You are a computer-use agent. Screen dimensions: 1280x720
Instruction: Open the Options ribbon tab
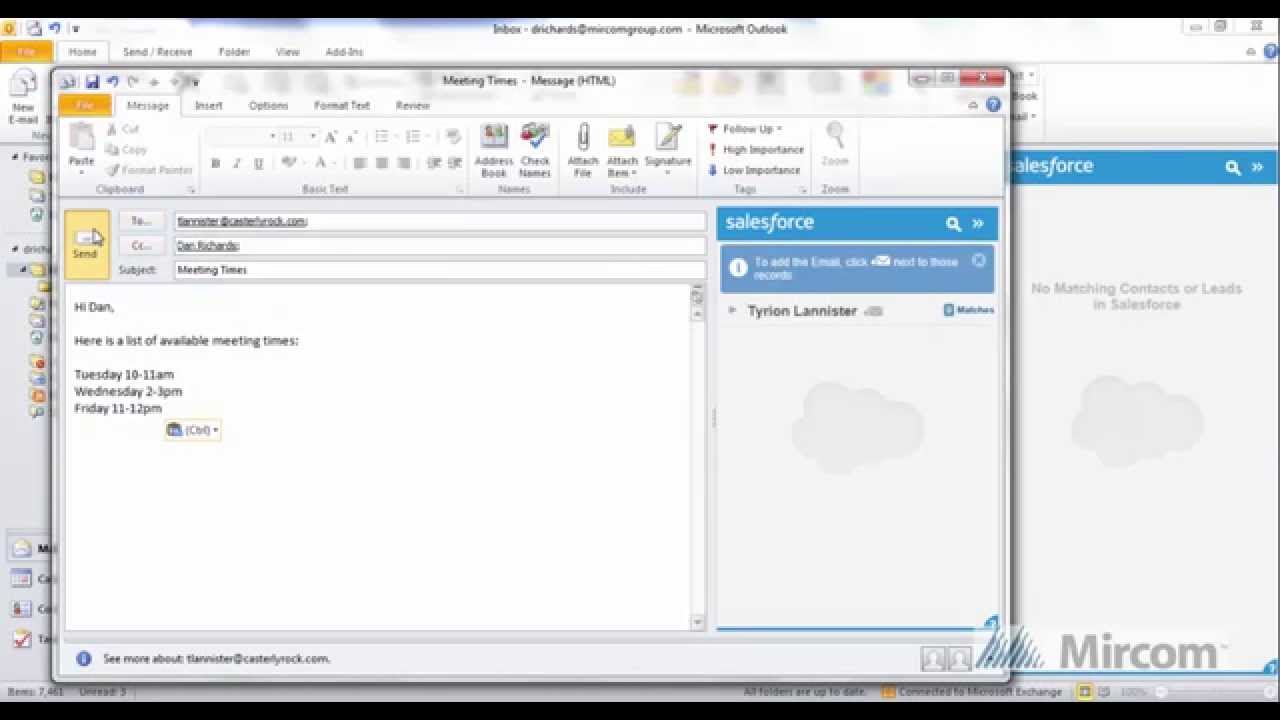pyautogui.click(x=268, y=105)
